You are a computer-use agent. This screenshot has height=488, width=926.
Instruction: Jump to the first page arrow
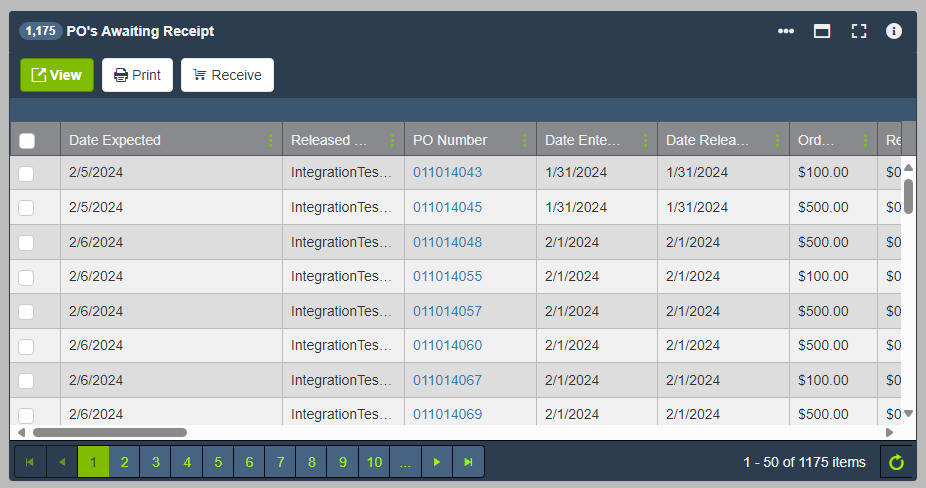(x=29, y=462)
